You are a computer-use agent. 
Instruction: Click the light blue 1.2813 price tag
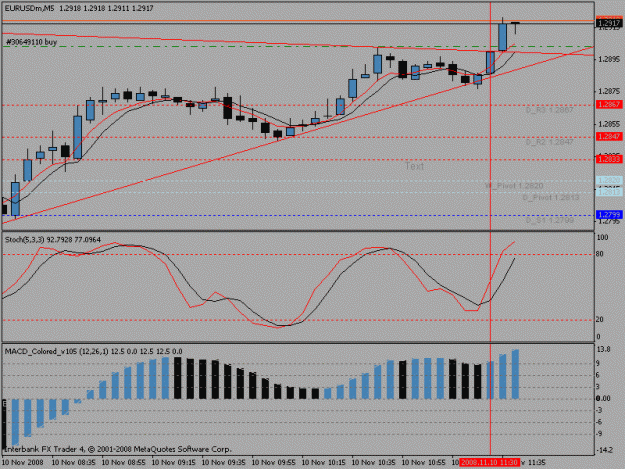tap(609, 192)
